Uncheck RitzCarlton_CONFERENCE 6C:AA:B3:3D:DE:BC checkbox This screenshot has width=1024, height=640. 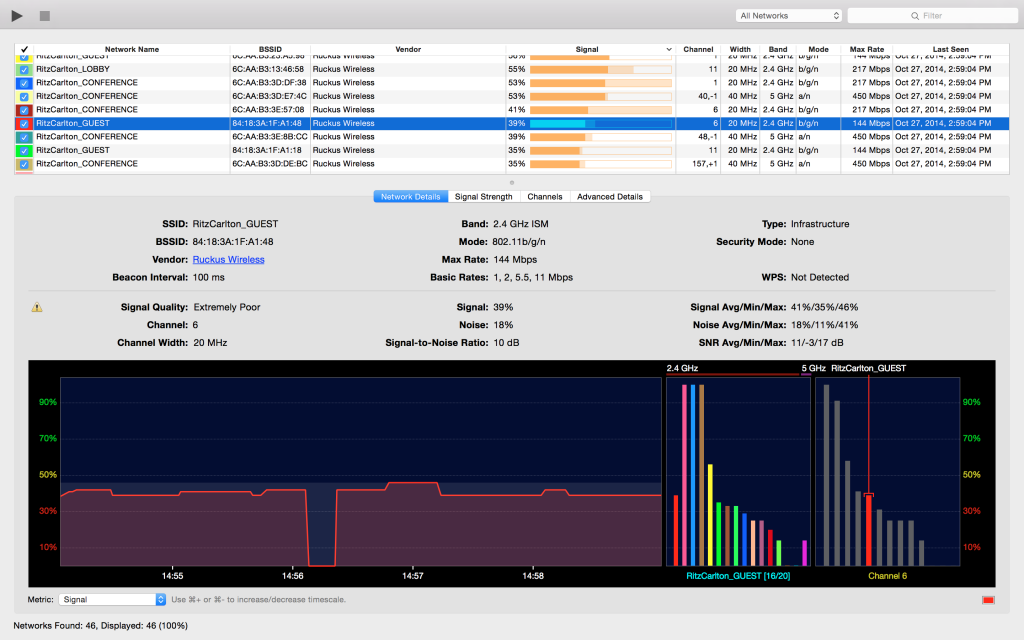pyautogui.click(x=24, y=164)
